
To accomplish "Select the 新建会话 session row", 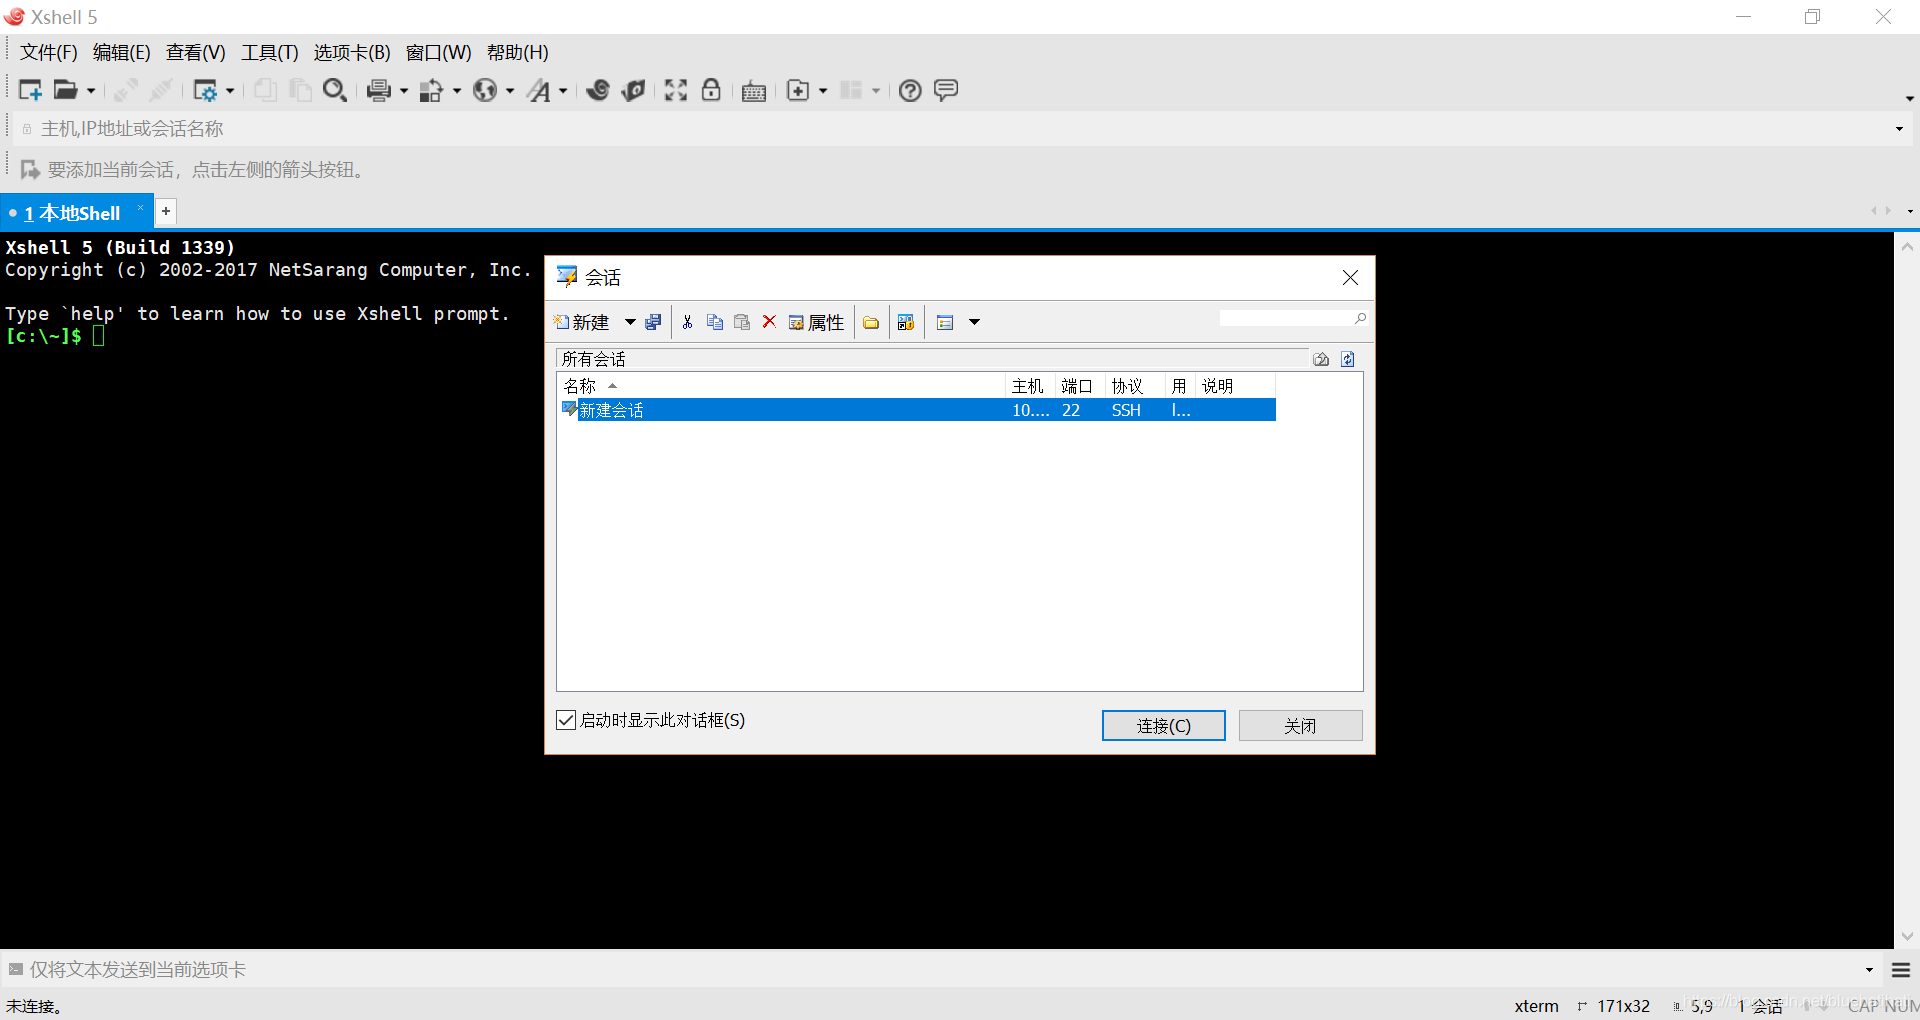I will click(917, 410).
